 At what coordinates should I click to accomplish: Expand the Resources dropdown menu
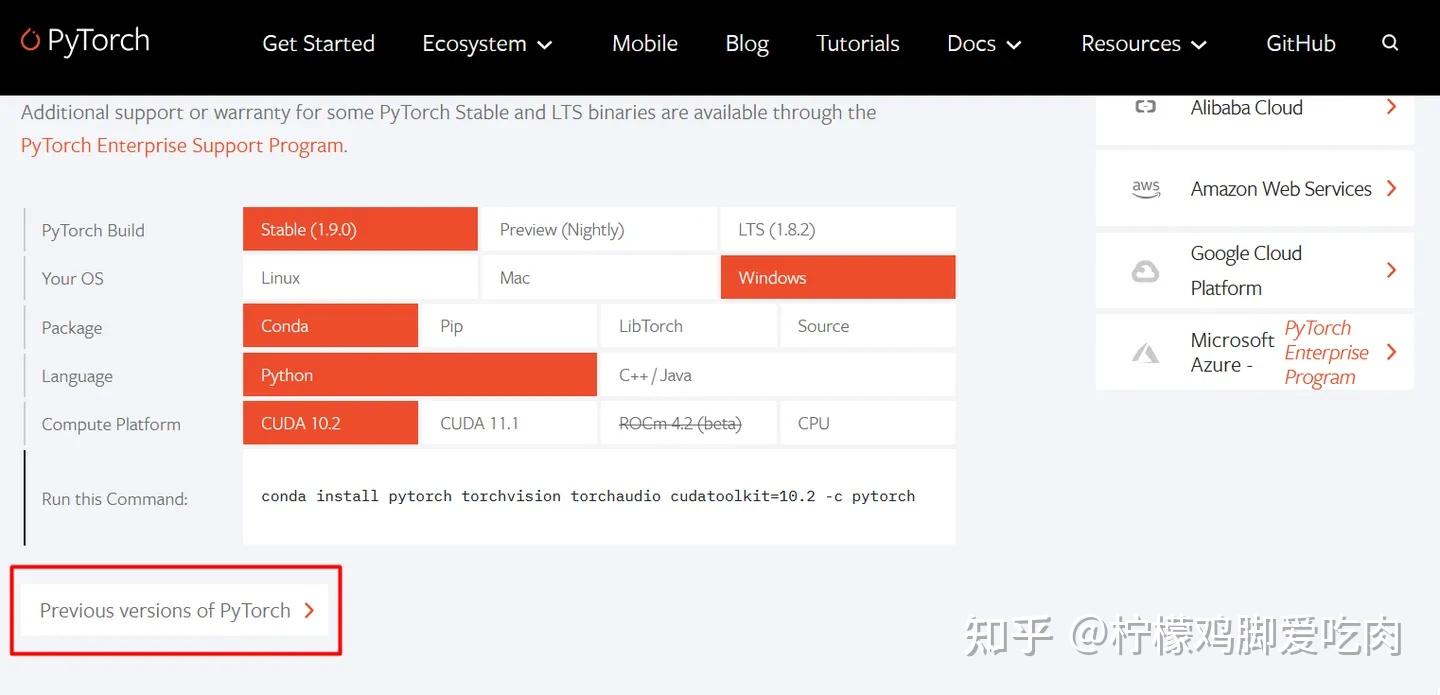point(1143,43)
